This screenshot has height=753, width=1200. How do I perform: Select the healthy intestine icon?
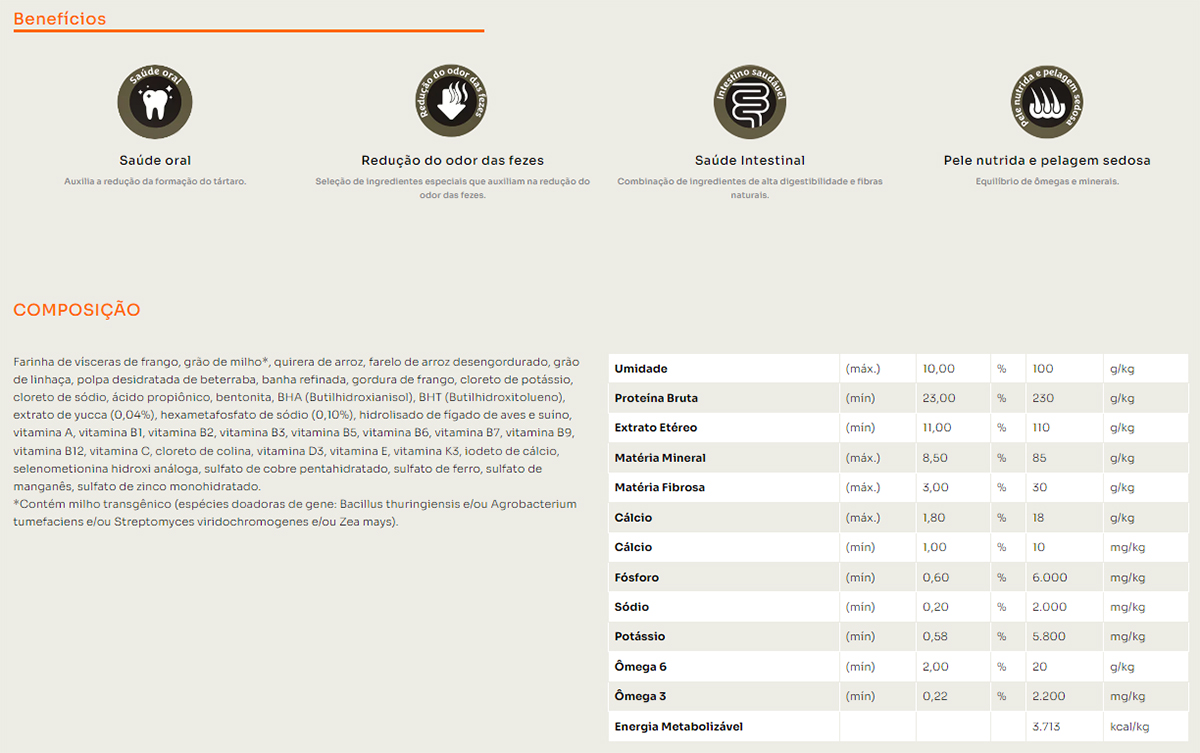(749, 102)
